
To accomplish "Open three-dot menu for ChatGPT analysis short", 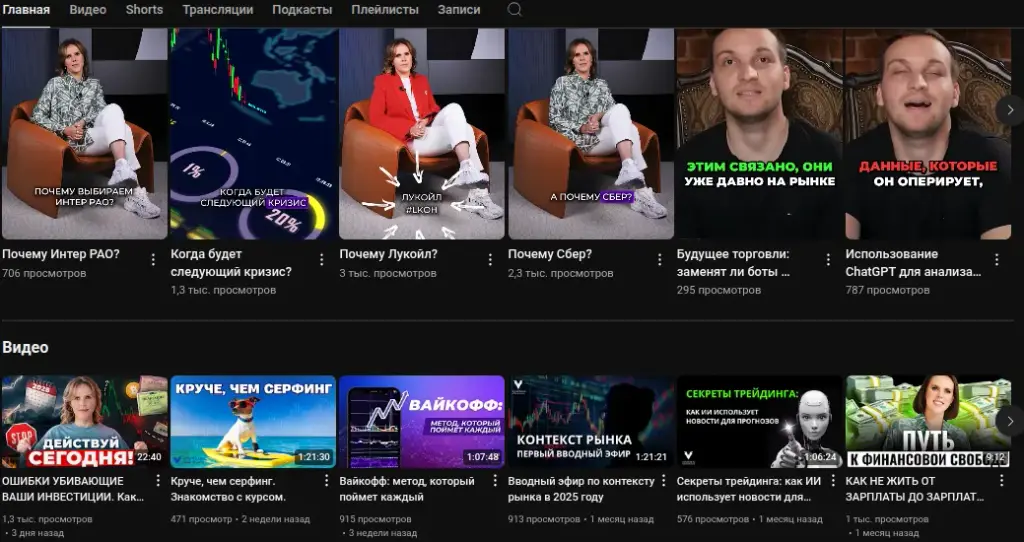I will (997, 260).
